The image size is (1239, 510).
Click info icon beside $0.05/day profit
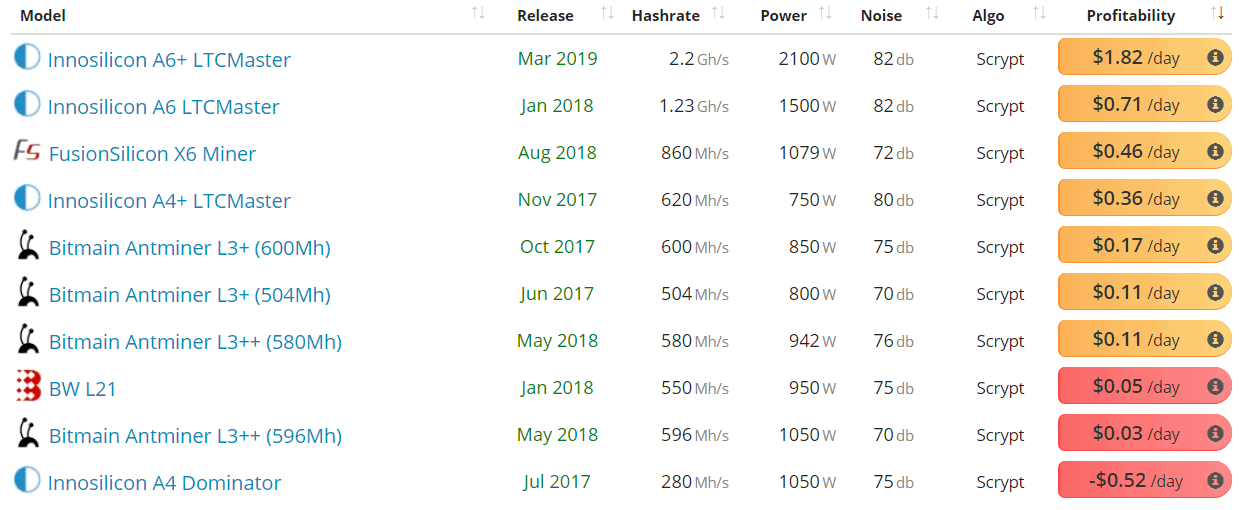coord(1215,387)
